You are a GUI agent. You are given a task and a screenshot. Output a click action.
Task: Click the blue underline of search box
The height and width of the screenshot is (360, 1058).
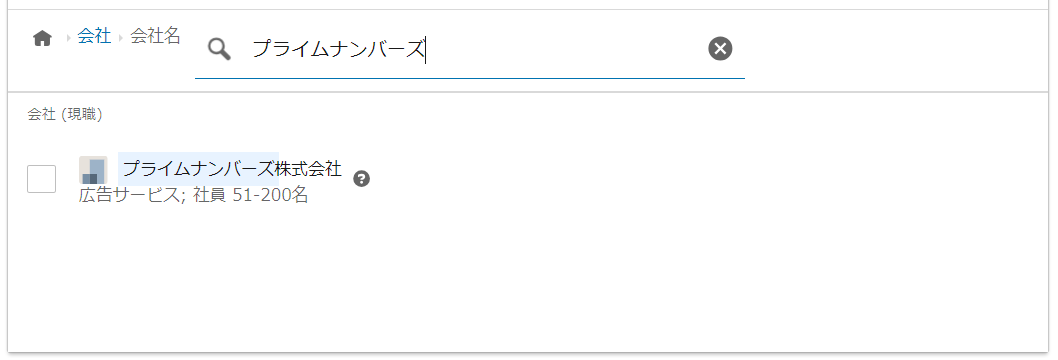coord(470,78)
